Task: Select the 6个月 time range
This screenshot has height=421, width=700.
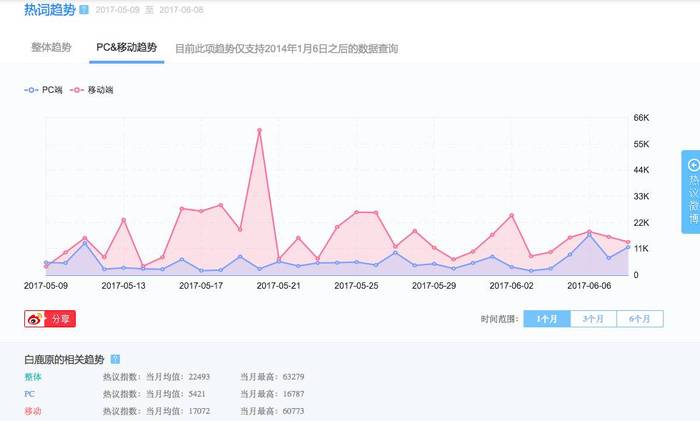Action: click(640, 319)
